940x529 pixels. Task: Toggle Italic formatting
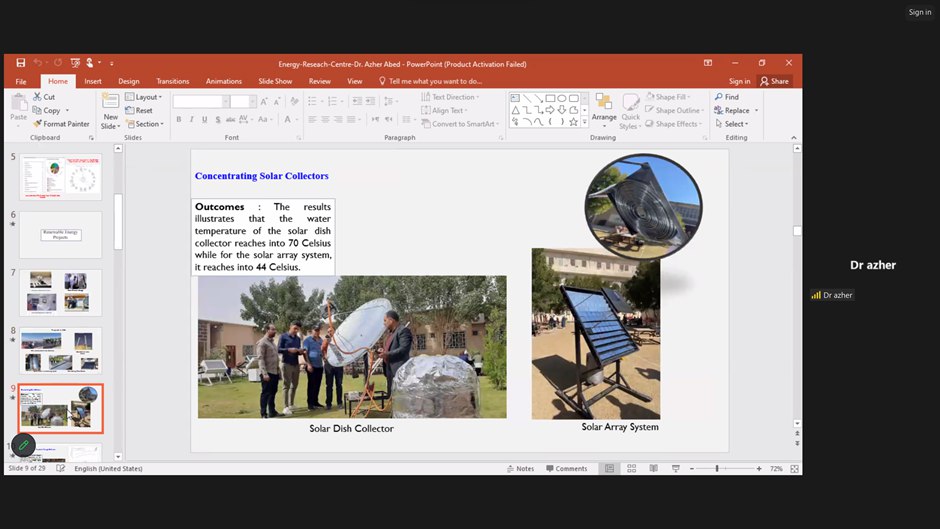tap(191, 119)
